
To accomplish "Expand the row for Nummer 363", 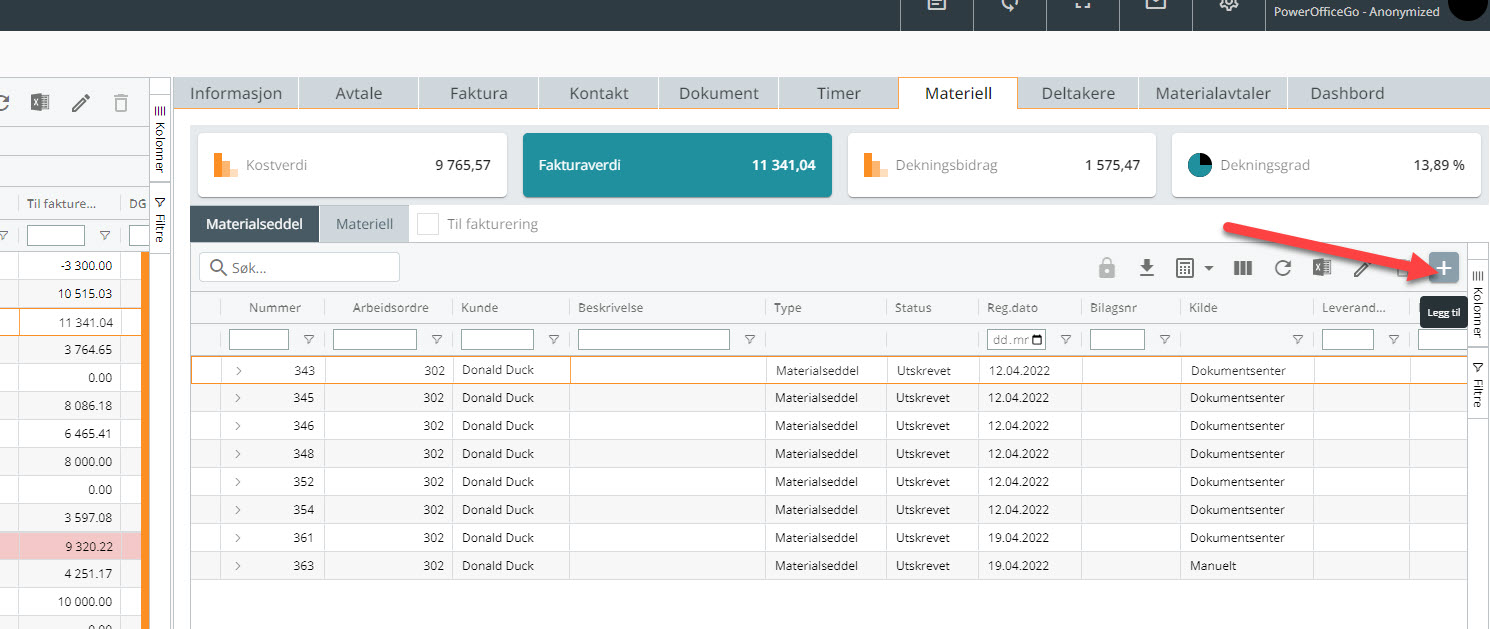I will click(238, 566).
